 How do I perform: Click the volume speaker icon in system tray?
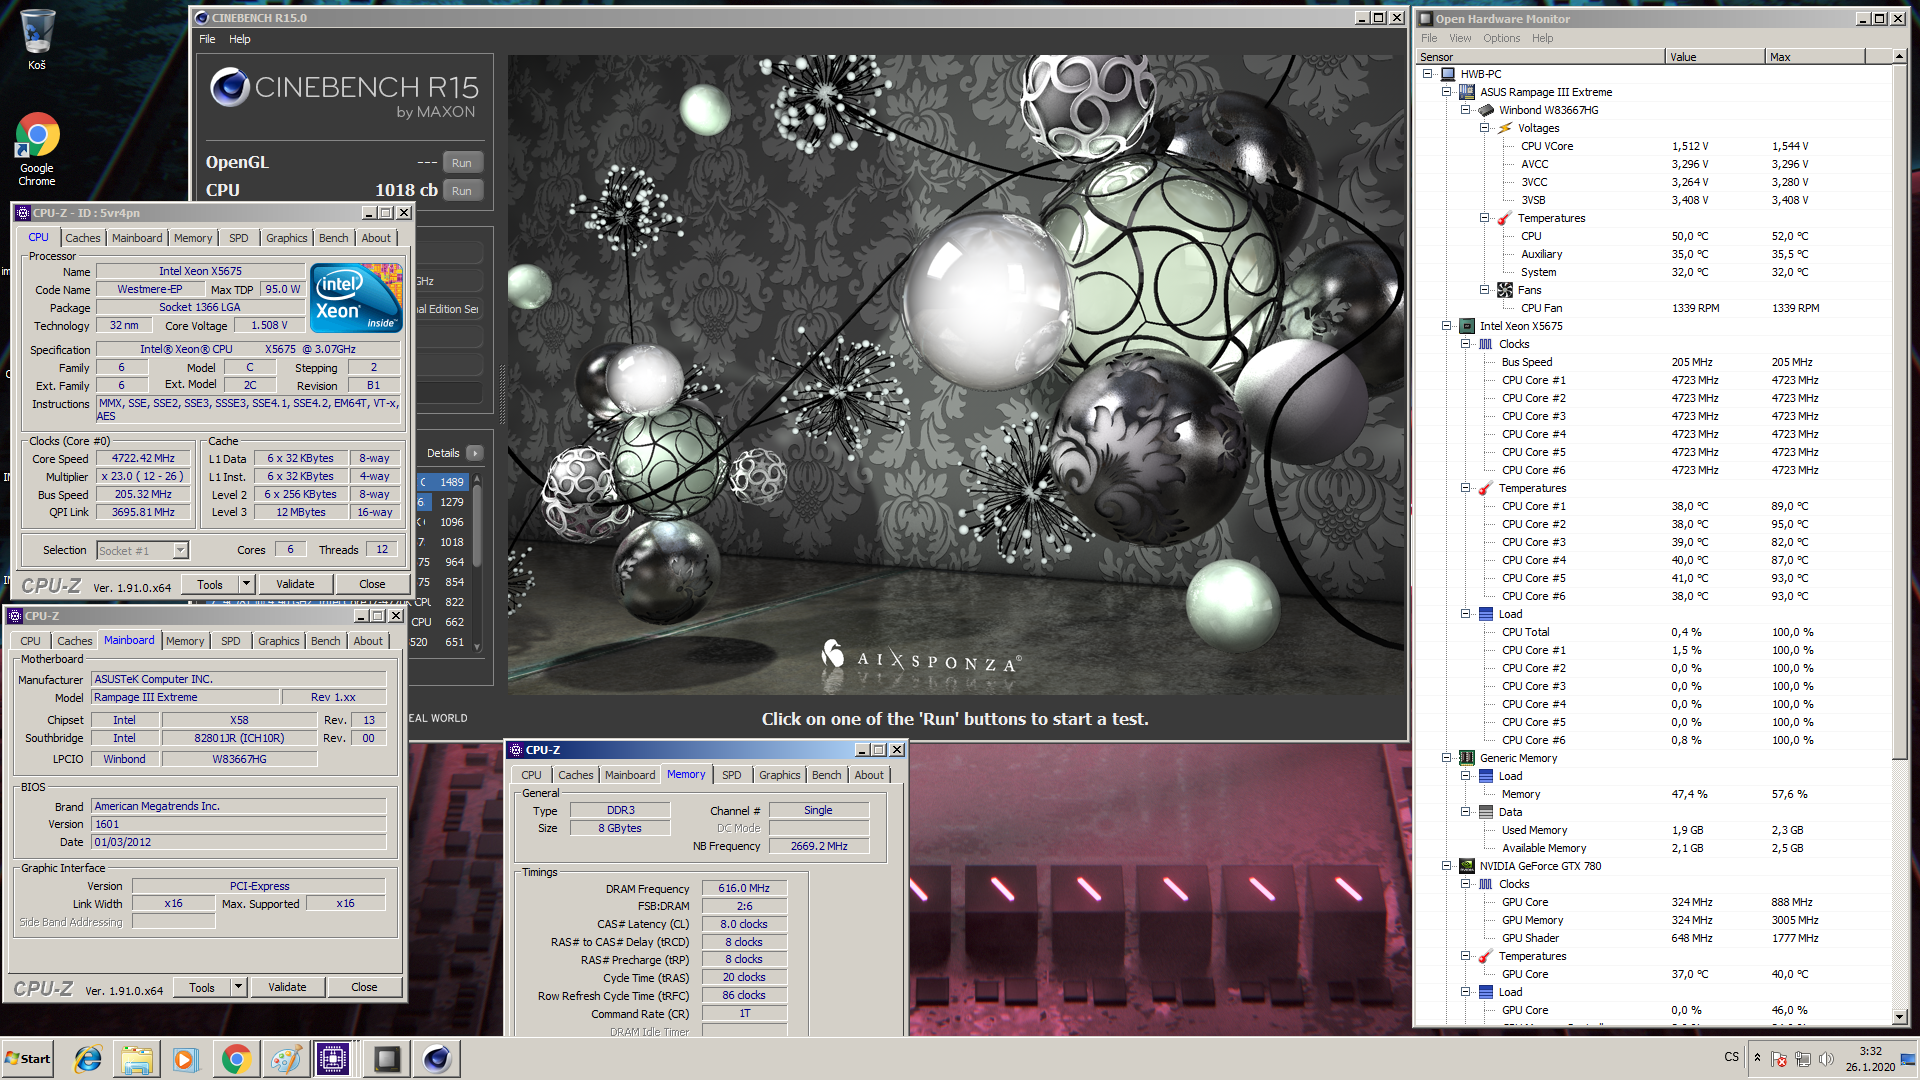1826,1059
